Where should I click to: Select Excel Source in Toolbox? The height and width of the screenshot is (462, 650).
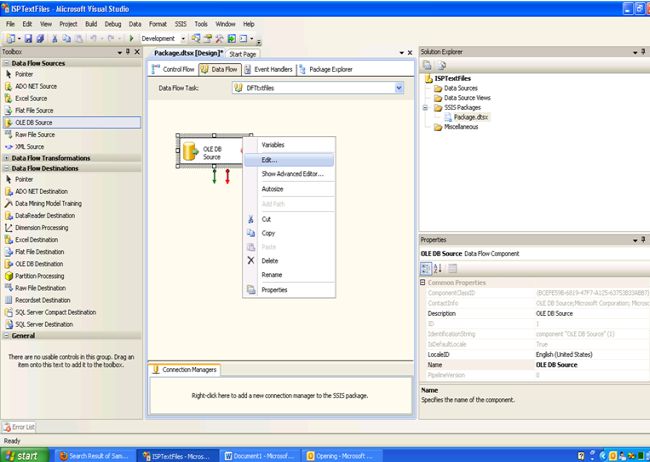[31, 98]
